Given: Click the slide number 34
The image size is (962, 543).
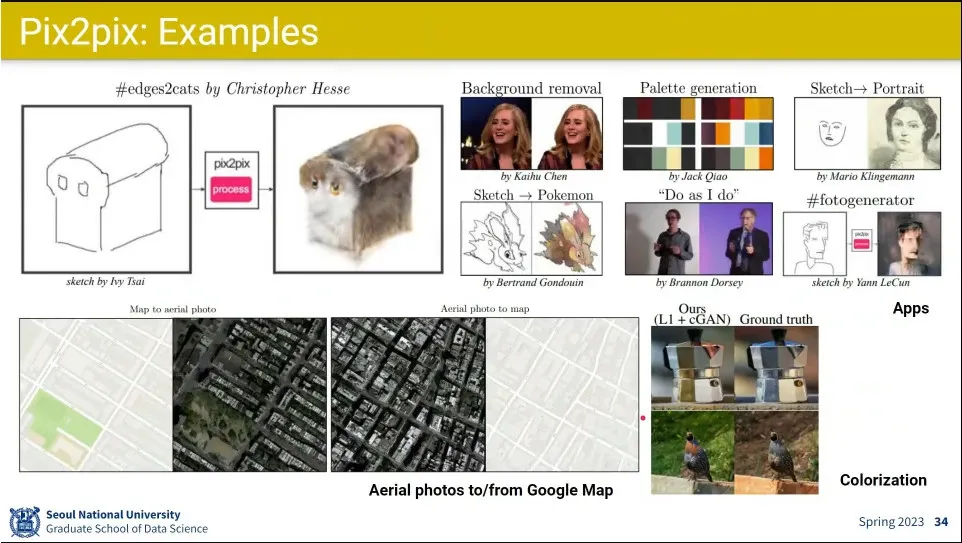Looking at the screenshot, I should tap(941, 522).
